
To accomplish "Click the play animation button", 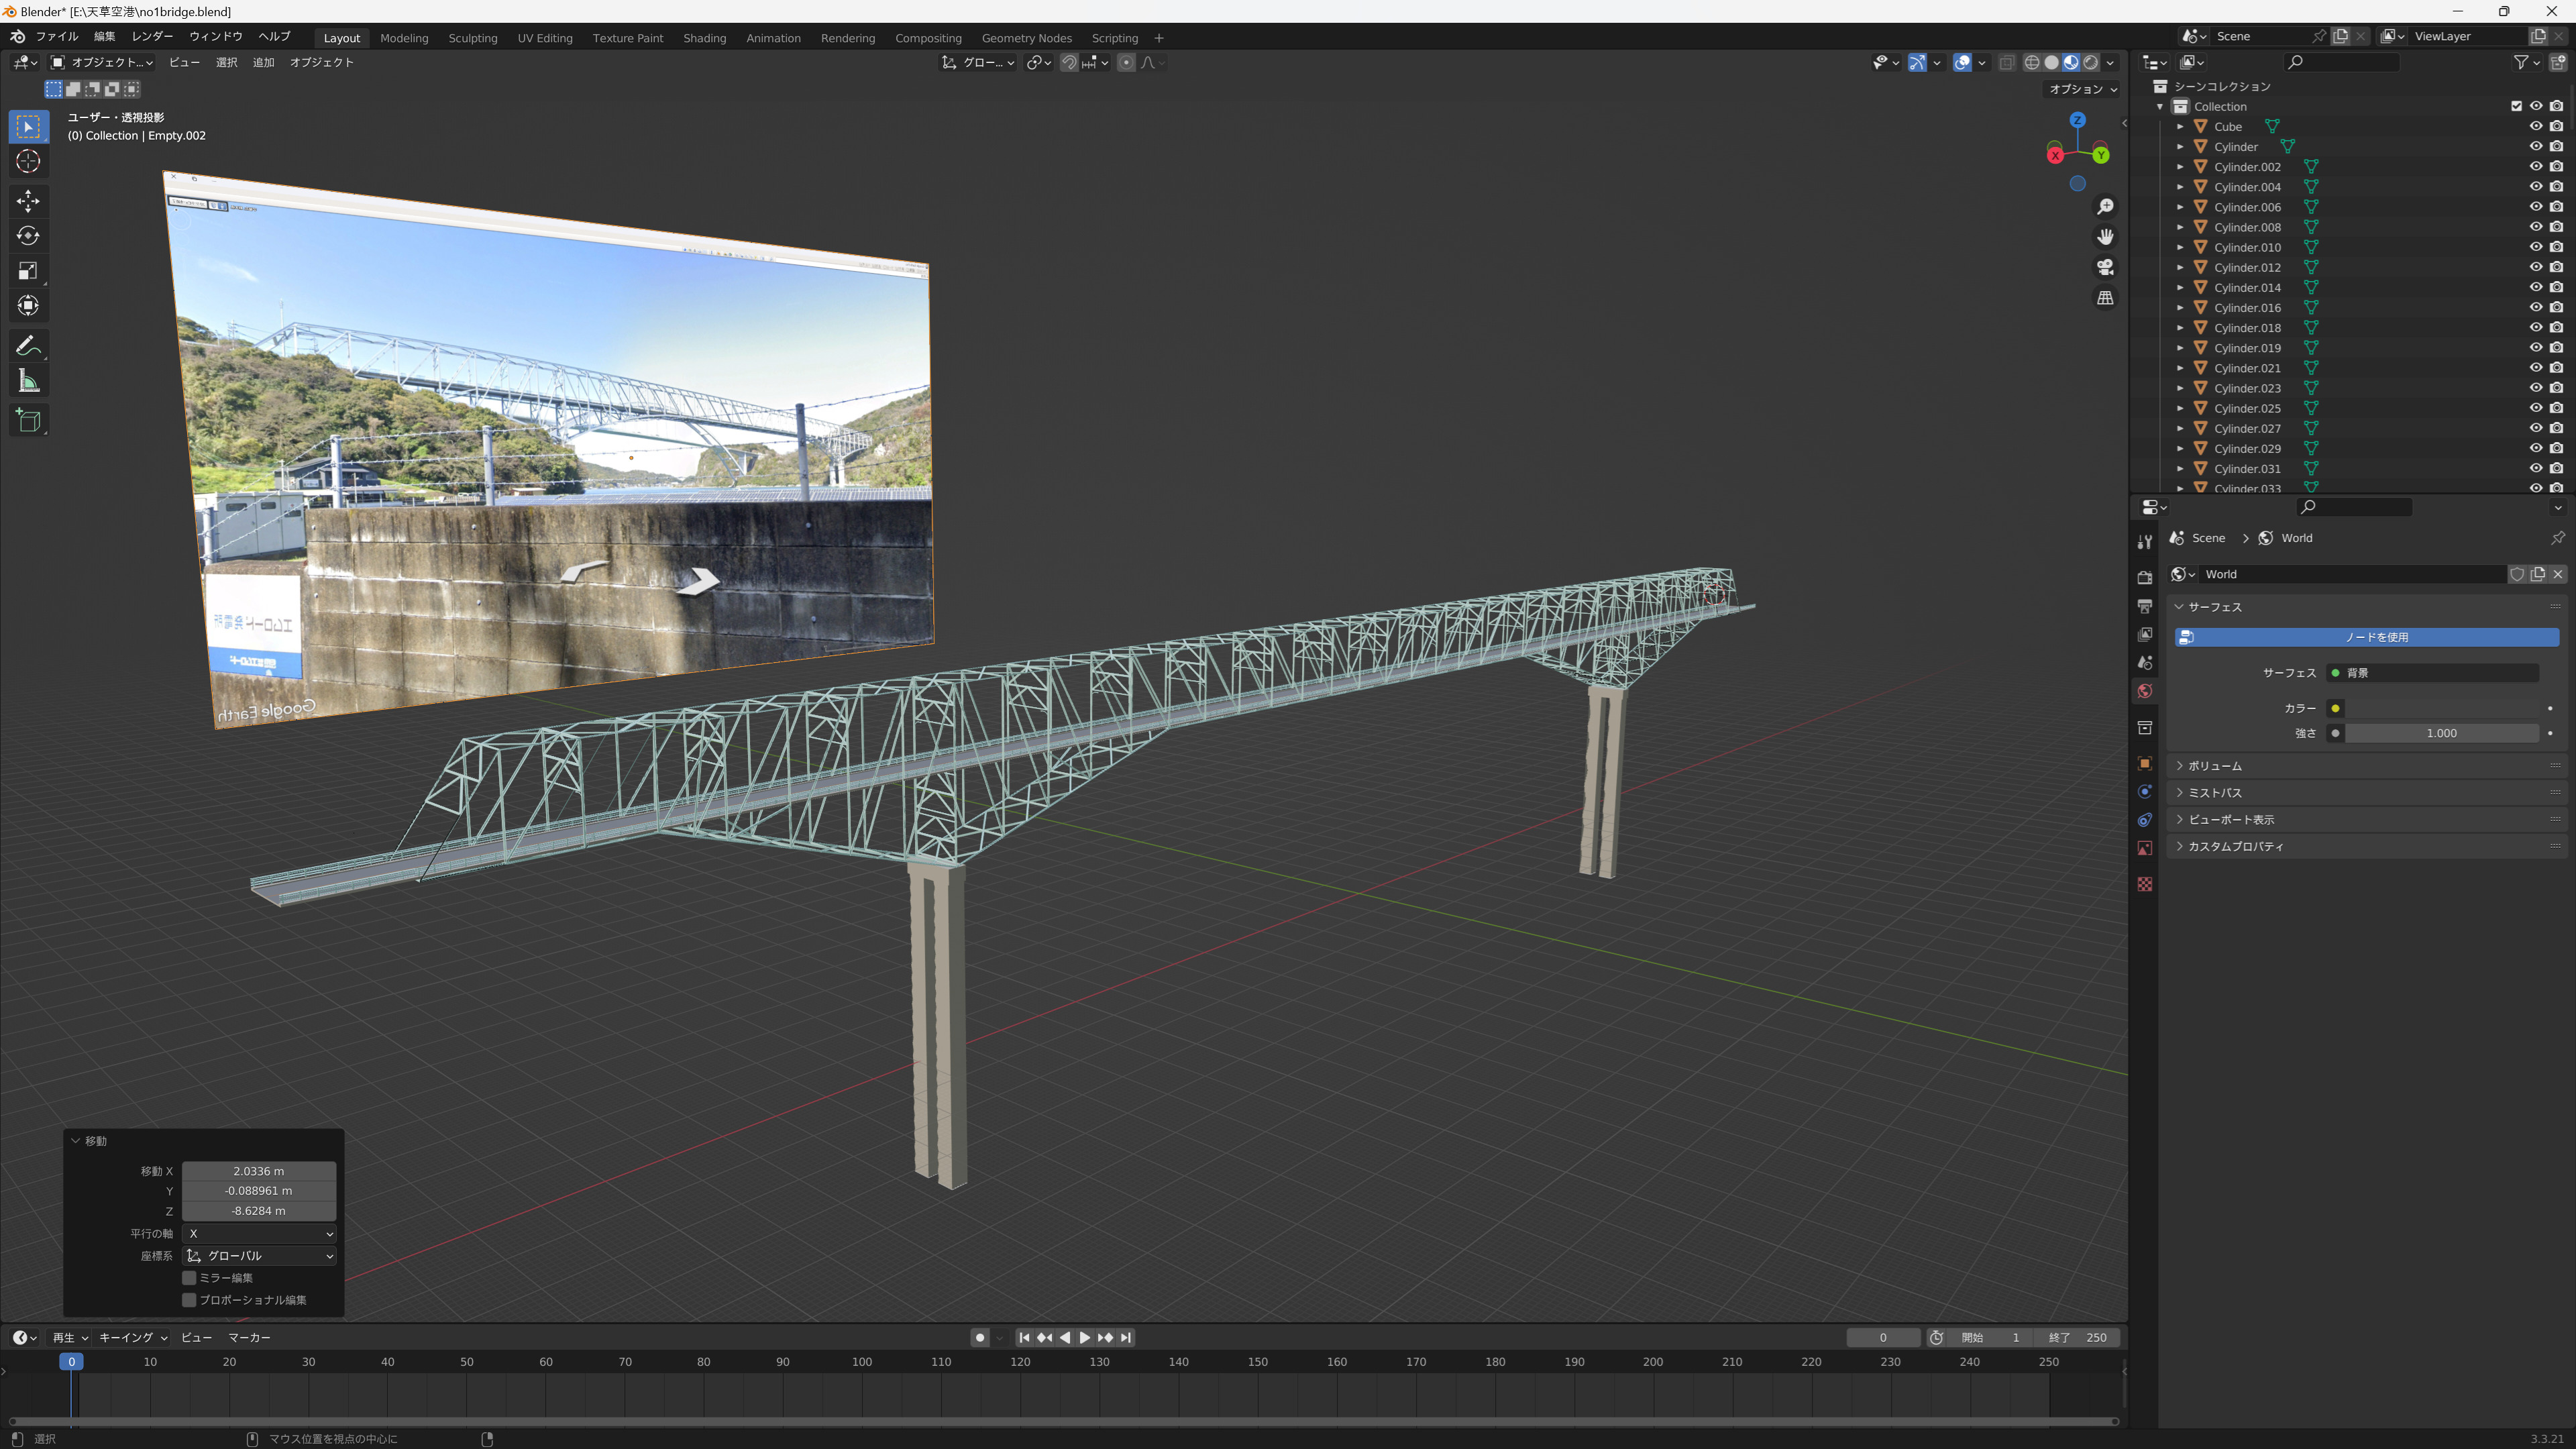I will click(x=1084, y=1337).
